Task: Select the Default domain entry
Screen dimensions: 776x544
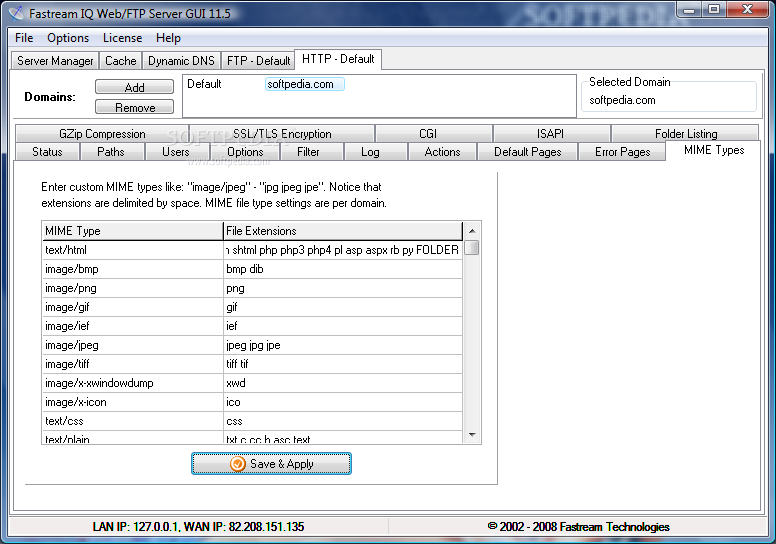Action: click(204, 84)
